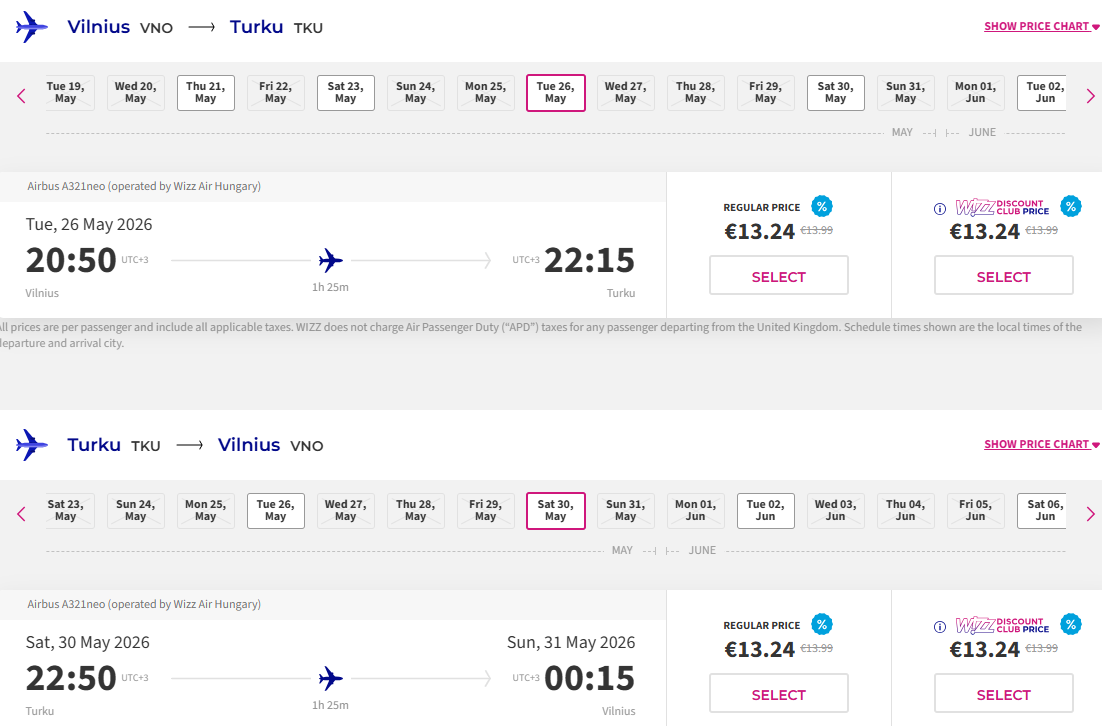
Task: Expand the Vilnius to Turku price chart
Action: pos(1041,27)
